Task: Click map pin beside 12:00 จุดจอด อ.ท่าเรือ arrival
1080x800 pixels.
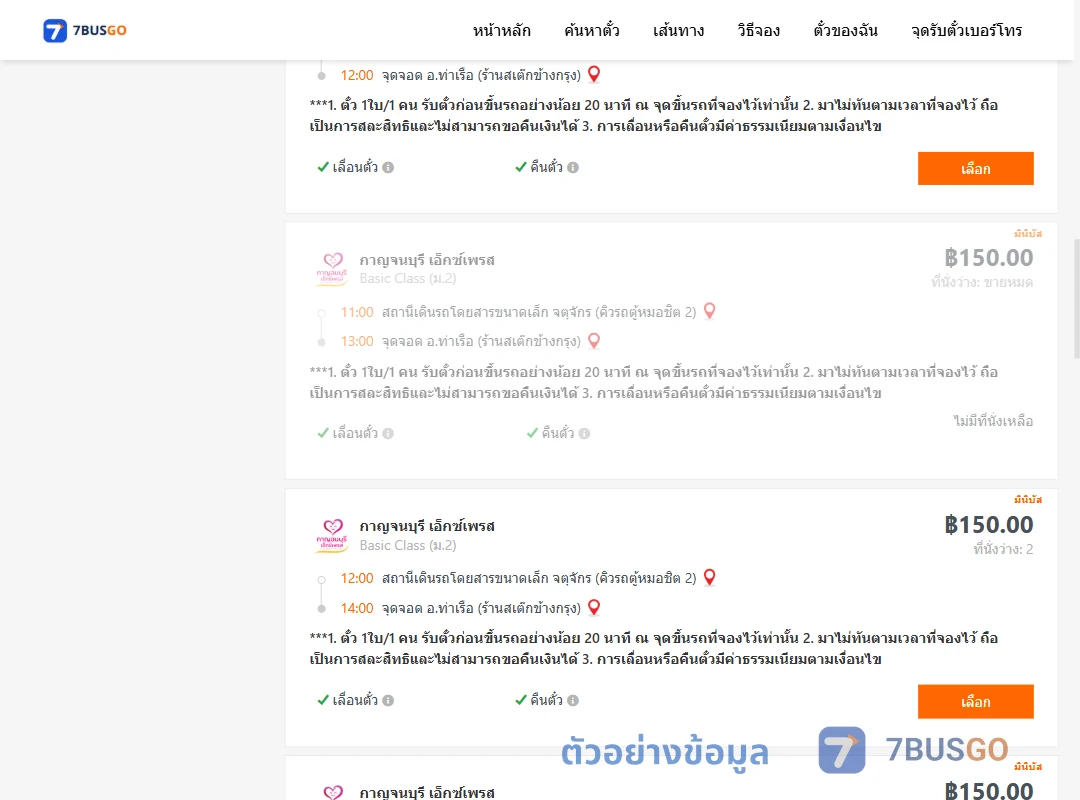Action: (594, 74)
